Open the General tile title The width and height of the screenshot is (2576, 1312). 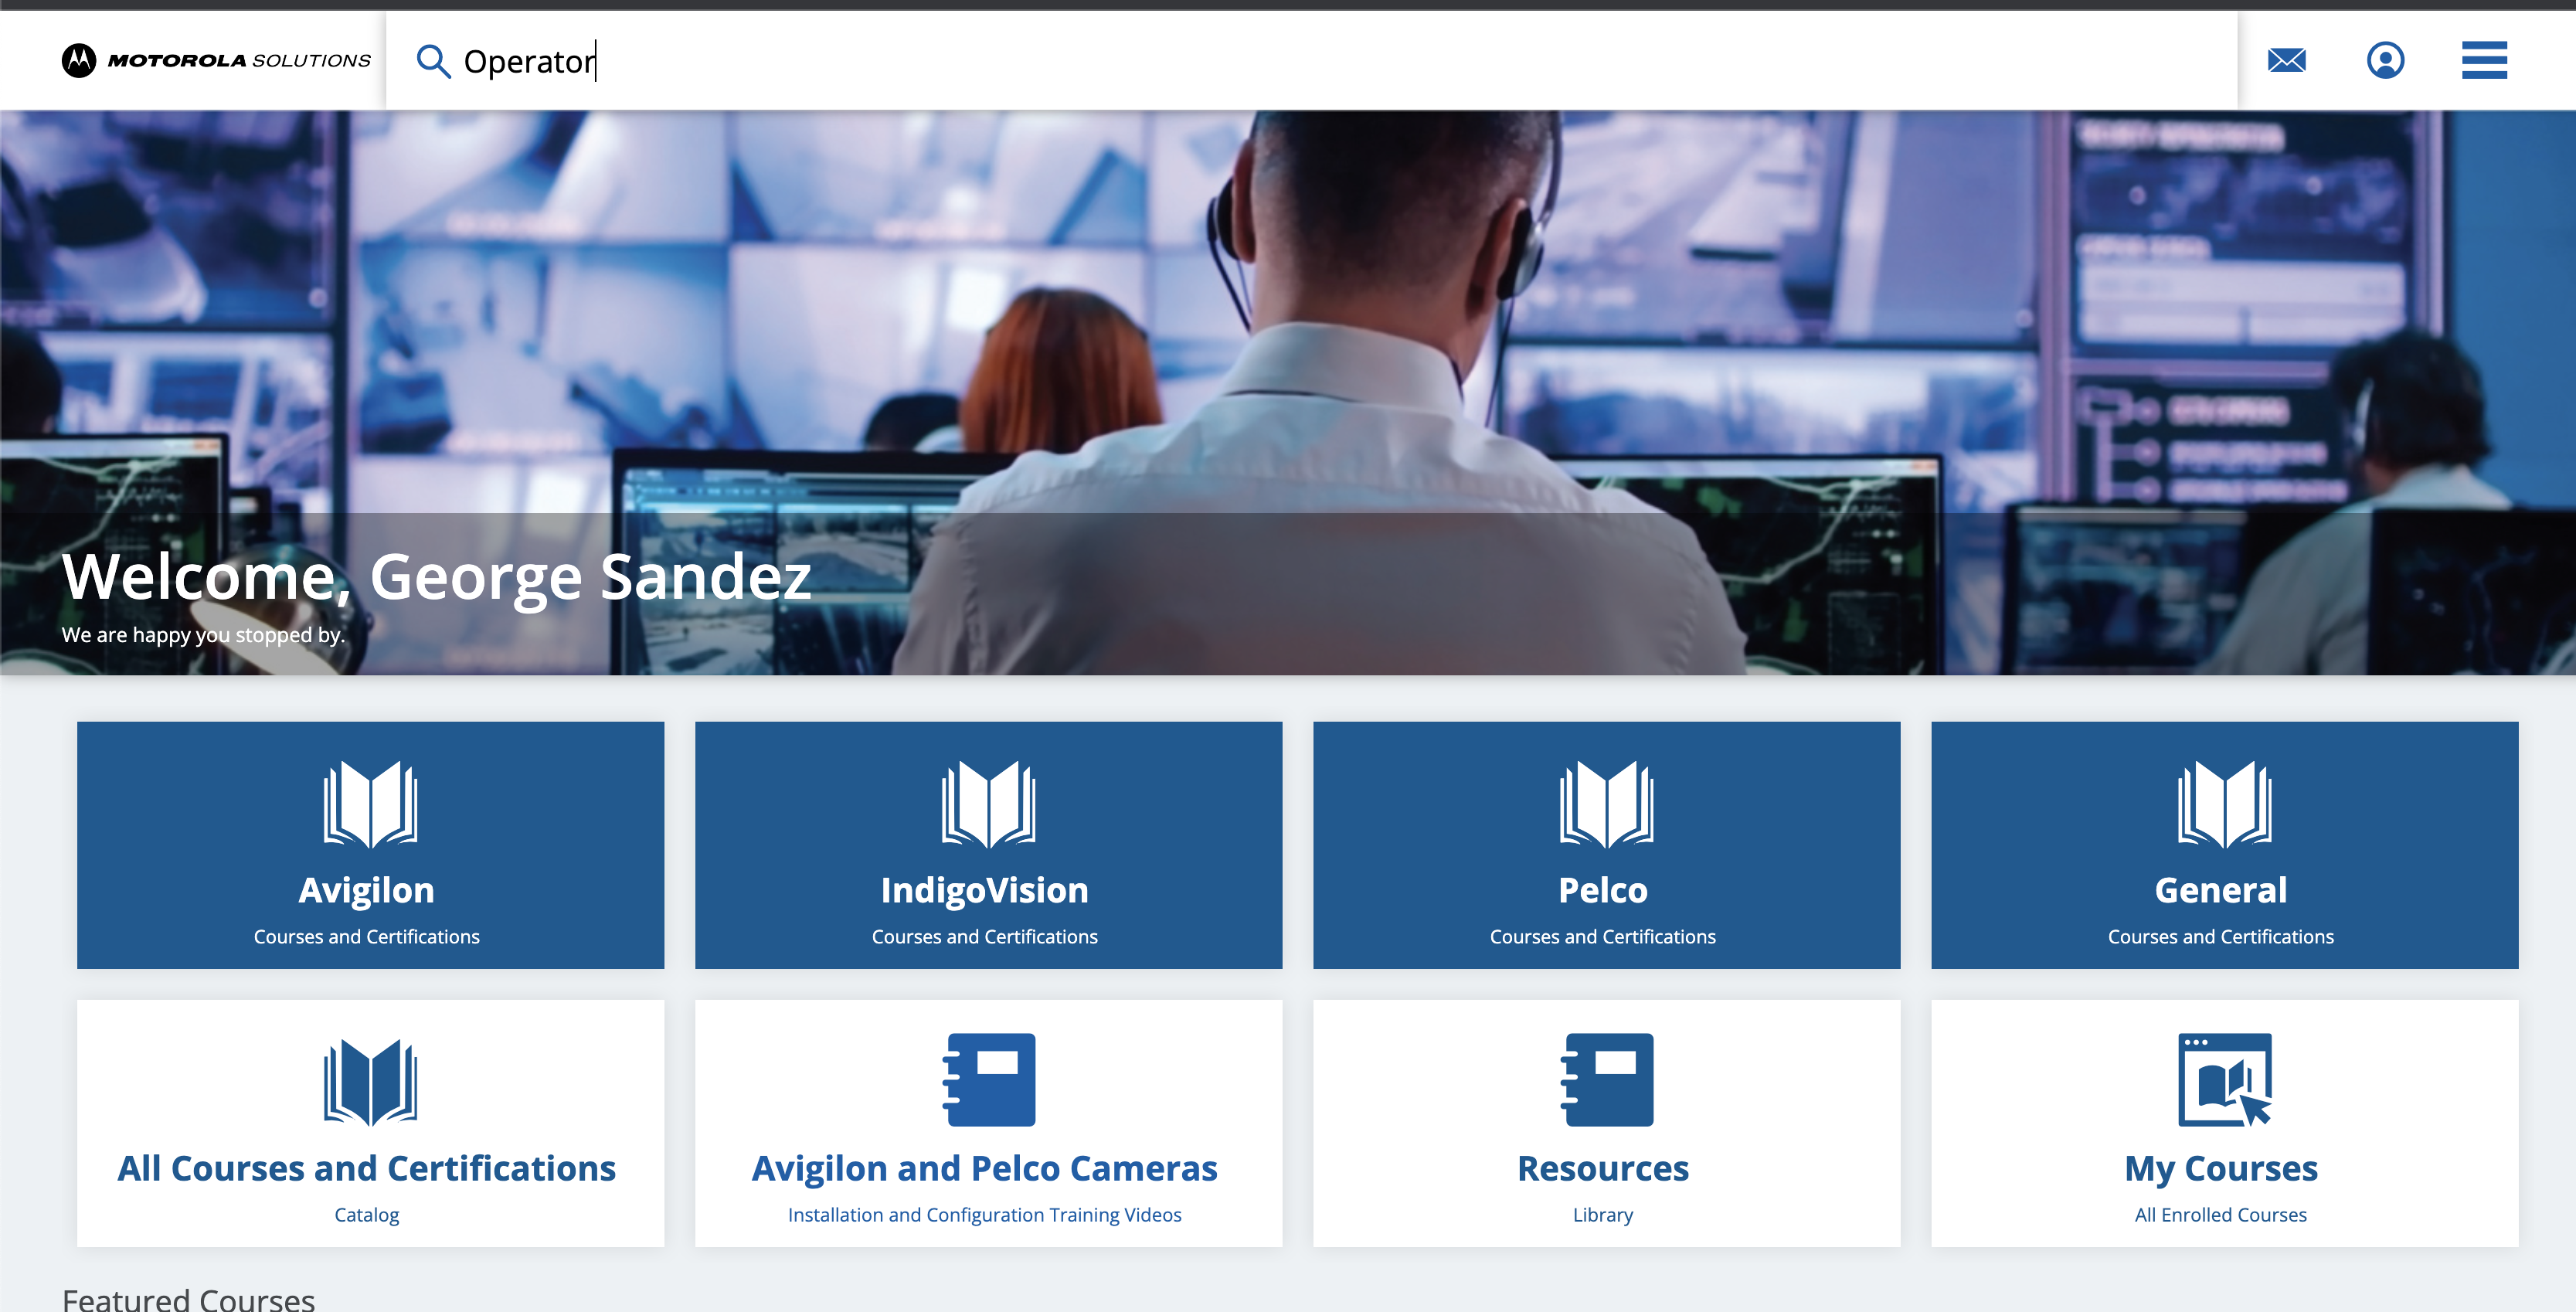[x=2221, y=890]
